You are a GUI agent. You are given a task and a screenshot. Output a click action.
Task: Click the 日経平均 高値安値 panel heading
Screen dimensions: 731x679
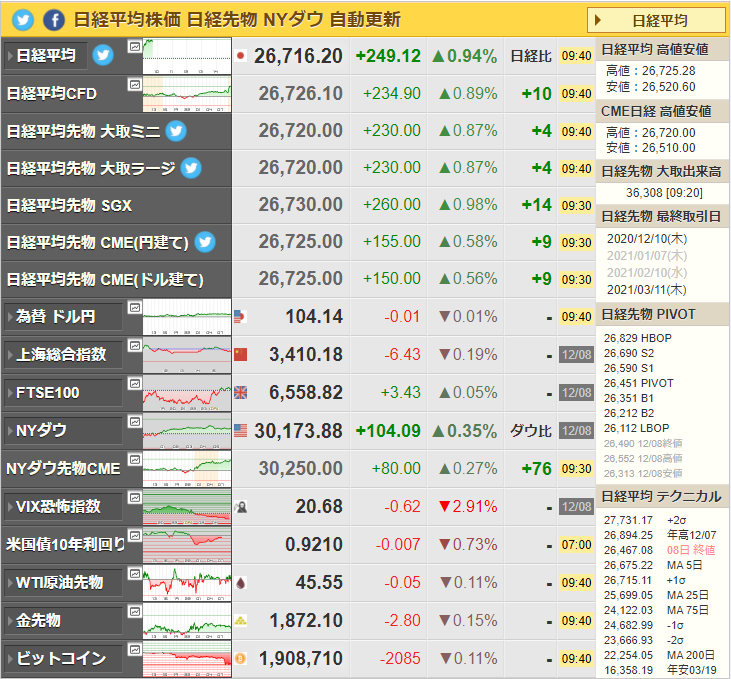(655, 49)
